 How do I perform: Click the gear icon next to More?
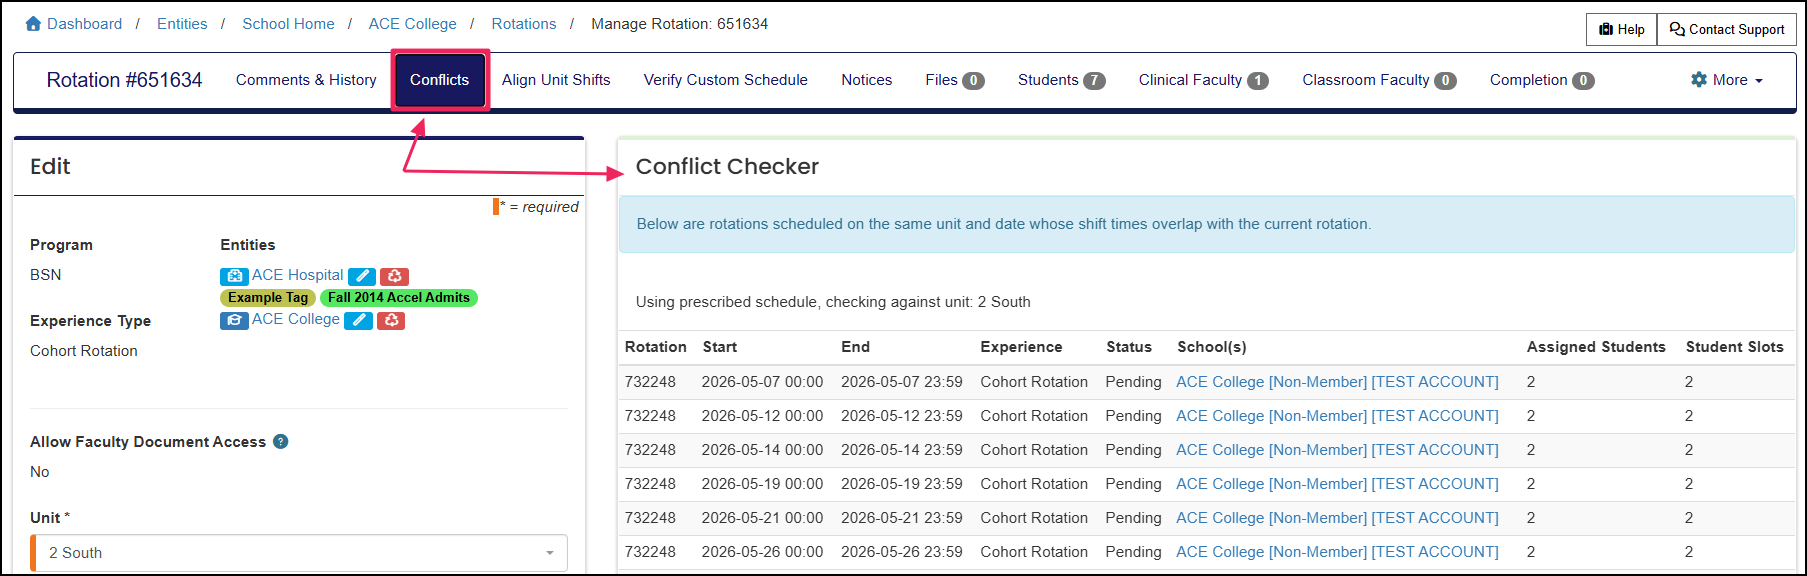click(x=1699, y=79)
